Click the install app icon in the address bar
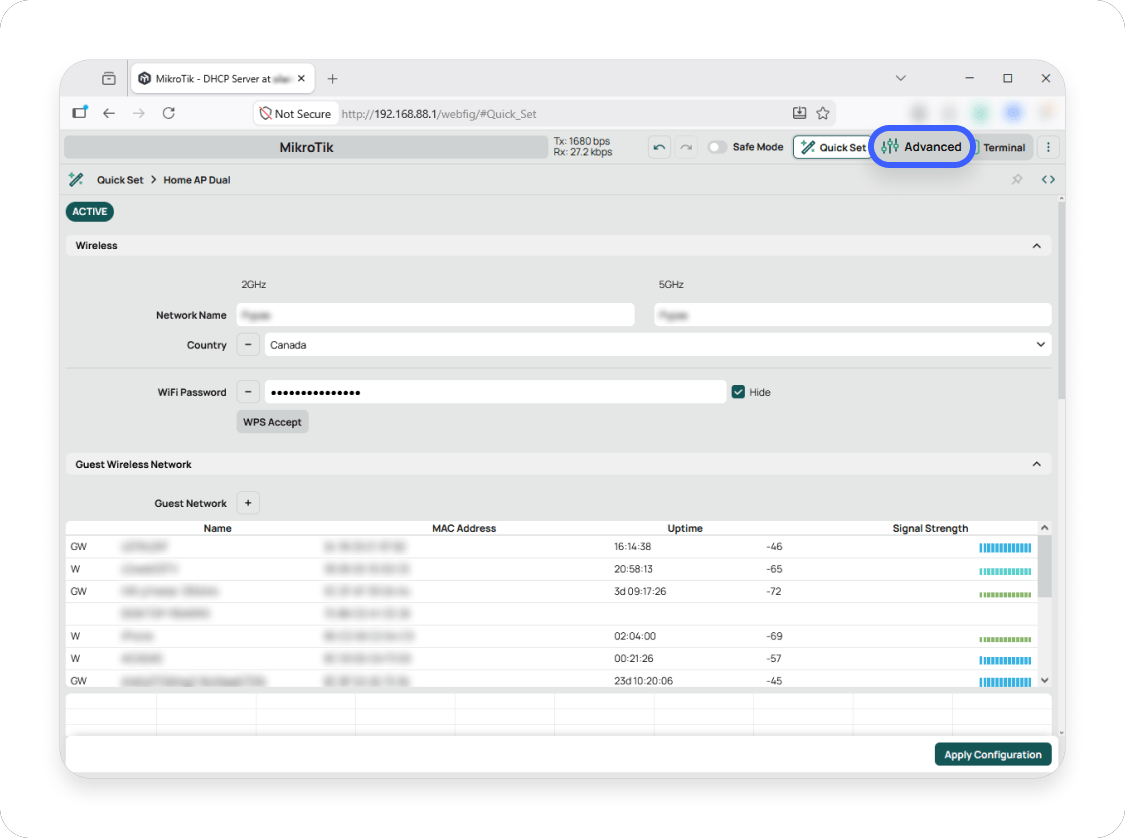 (799, 113)
